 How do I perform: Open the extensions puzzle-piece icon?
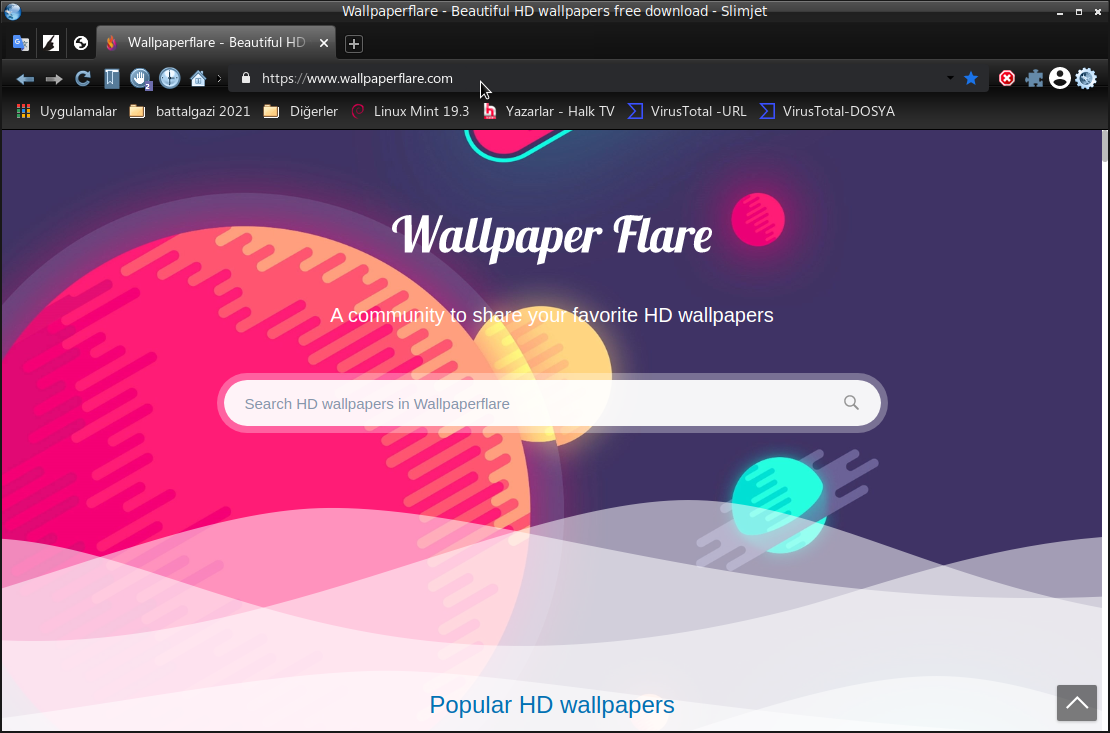click(x=1034, y=79)
